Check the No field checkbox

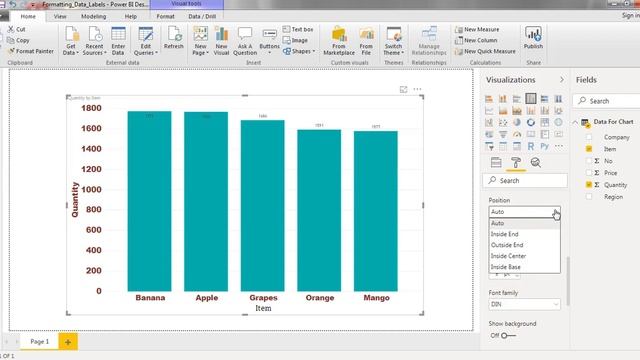coord(589,161)
